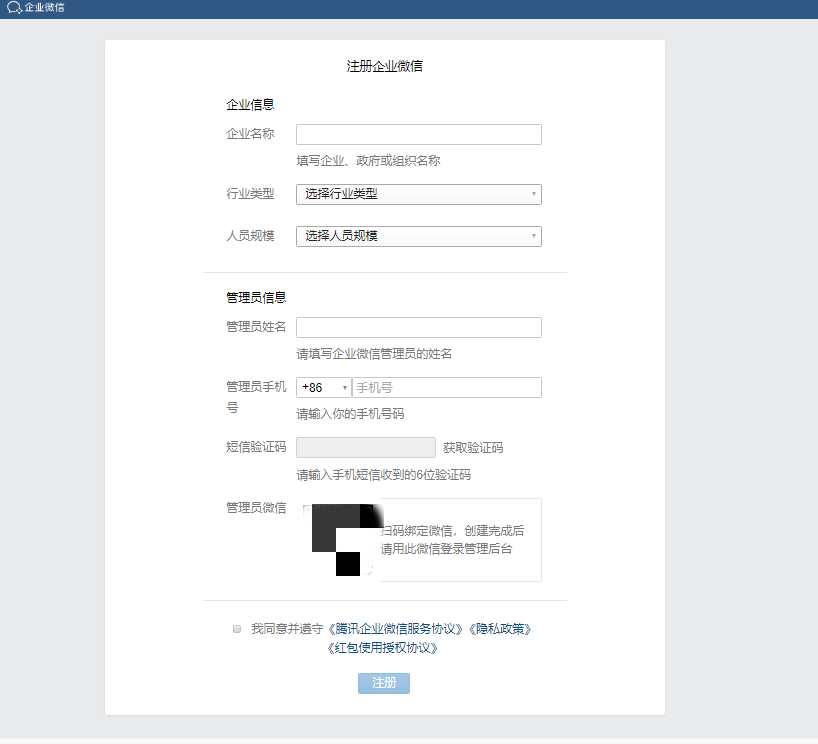
Task: Click the WeChat Work speech-bubble logo icon
Action: pos(15,10)
